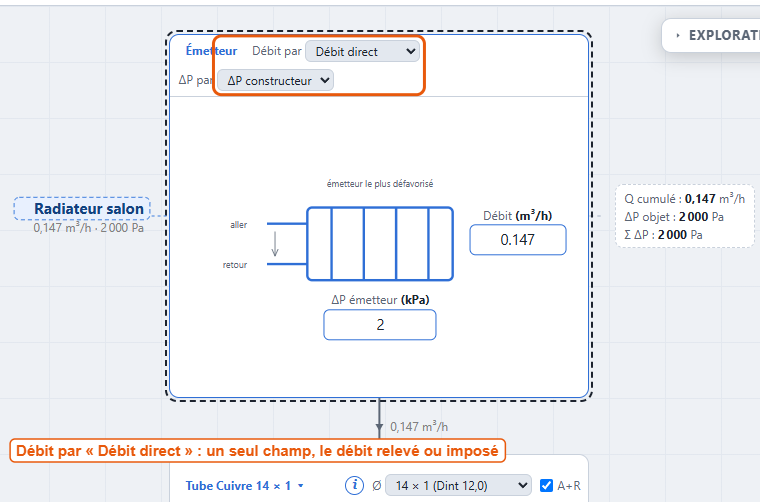Click the Q cumulé summary line

(684, 199)
